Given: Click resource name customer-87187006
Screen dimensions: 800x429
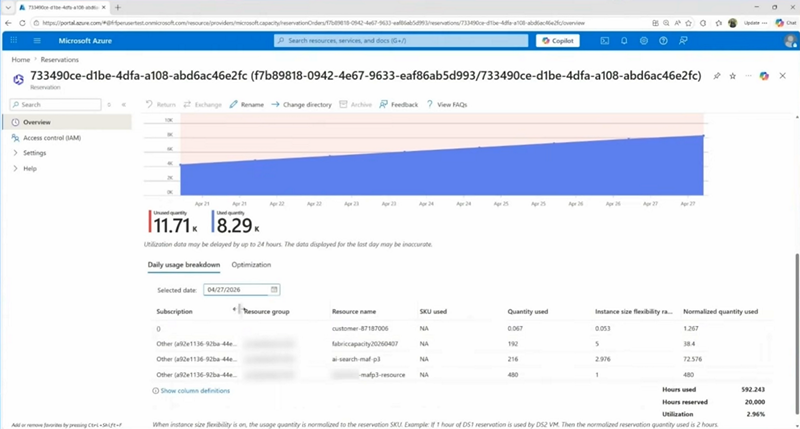Looking at the screenshot, I should tap(360, 329).
